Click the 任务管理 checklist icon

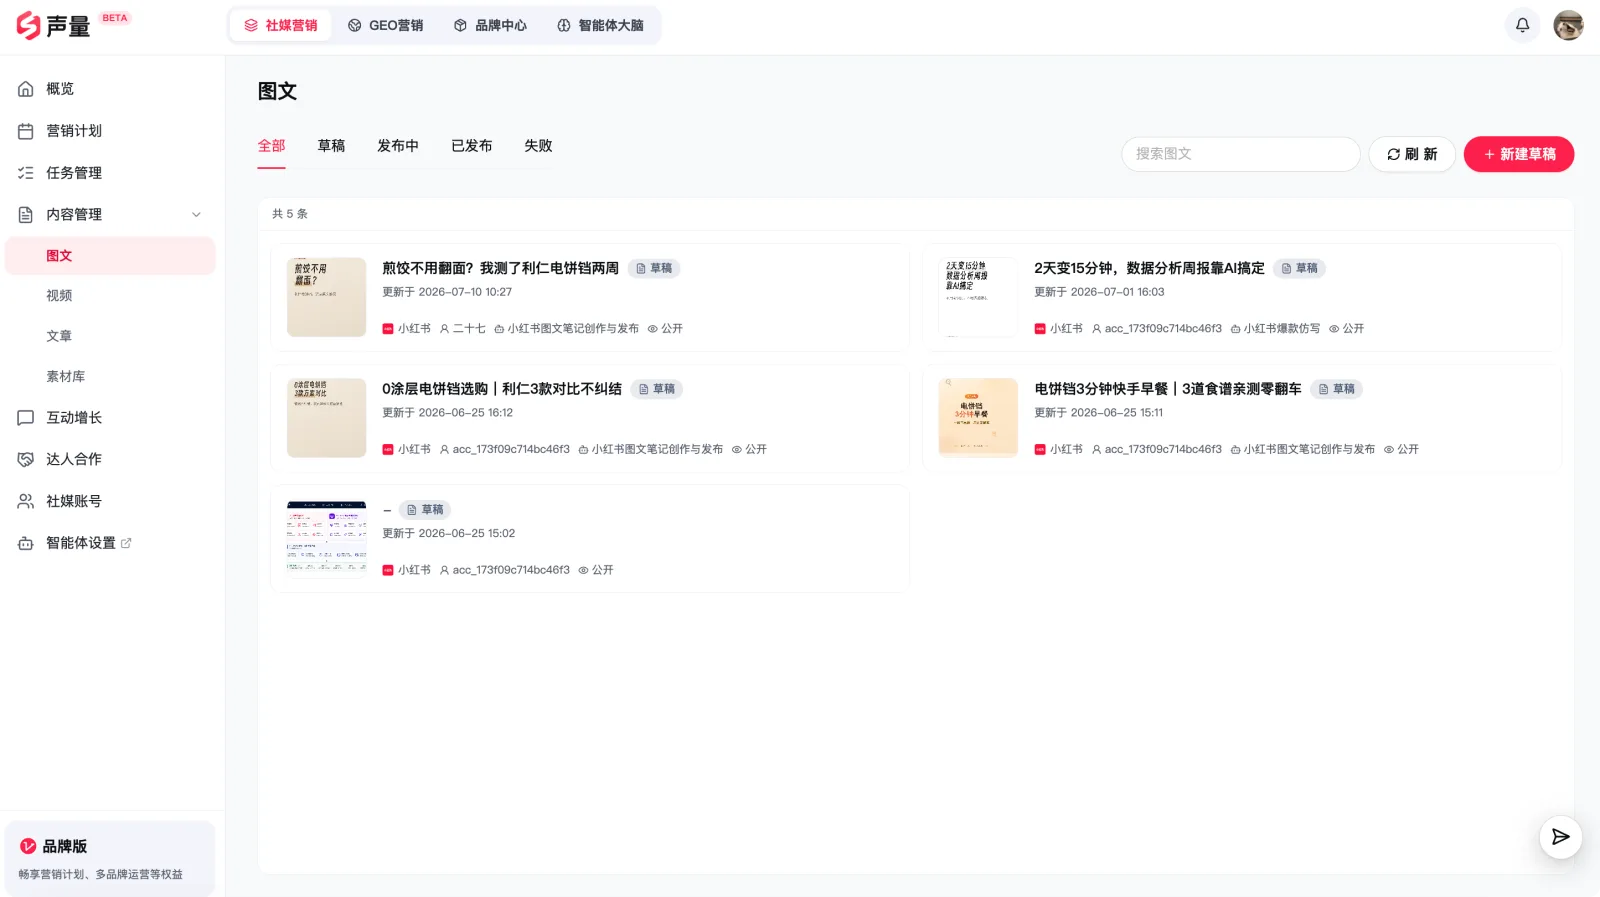tap(26, 173)
